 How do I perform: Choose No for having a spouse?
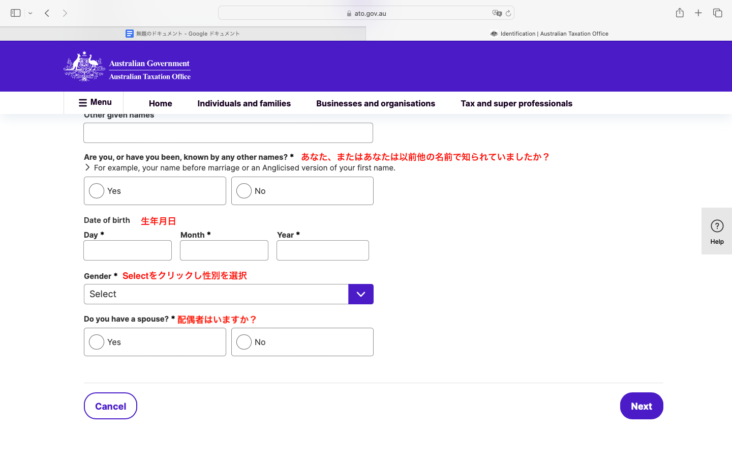pyautogui.click(x=243, y=342)
